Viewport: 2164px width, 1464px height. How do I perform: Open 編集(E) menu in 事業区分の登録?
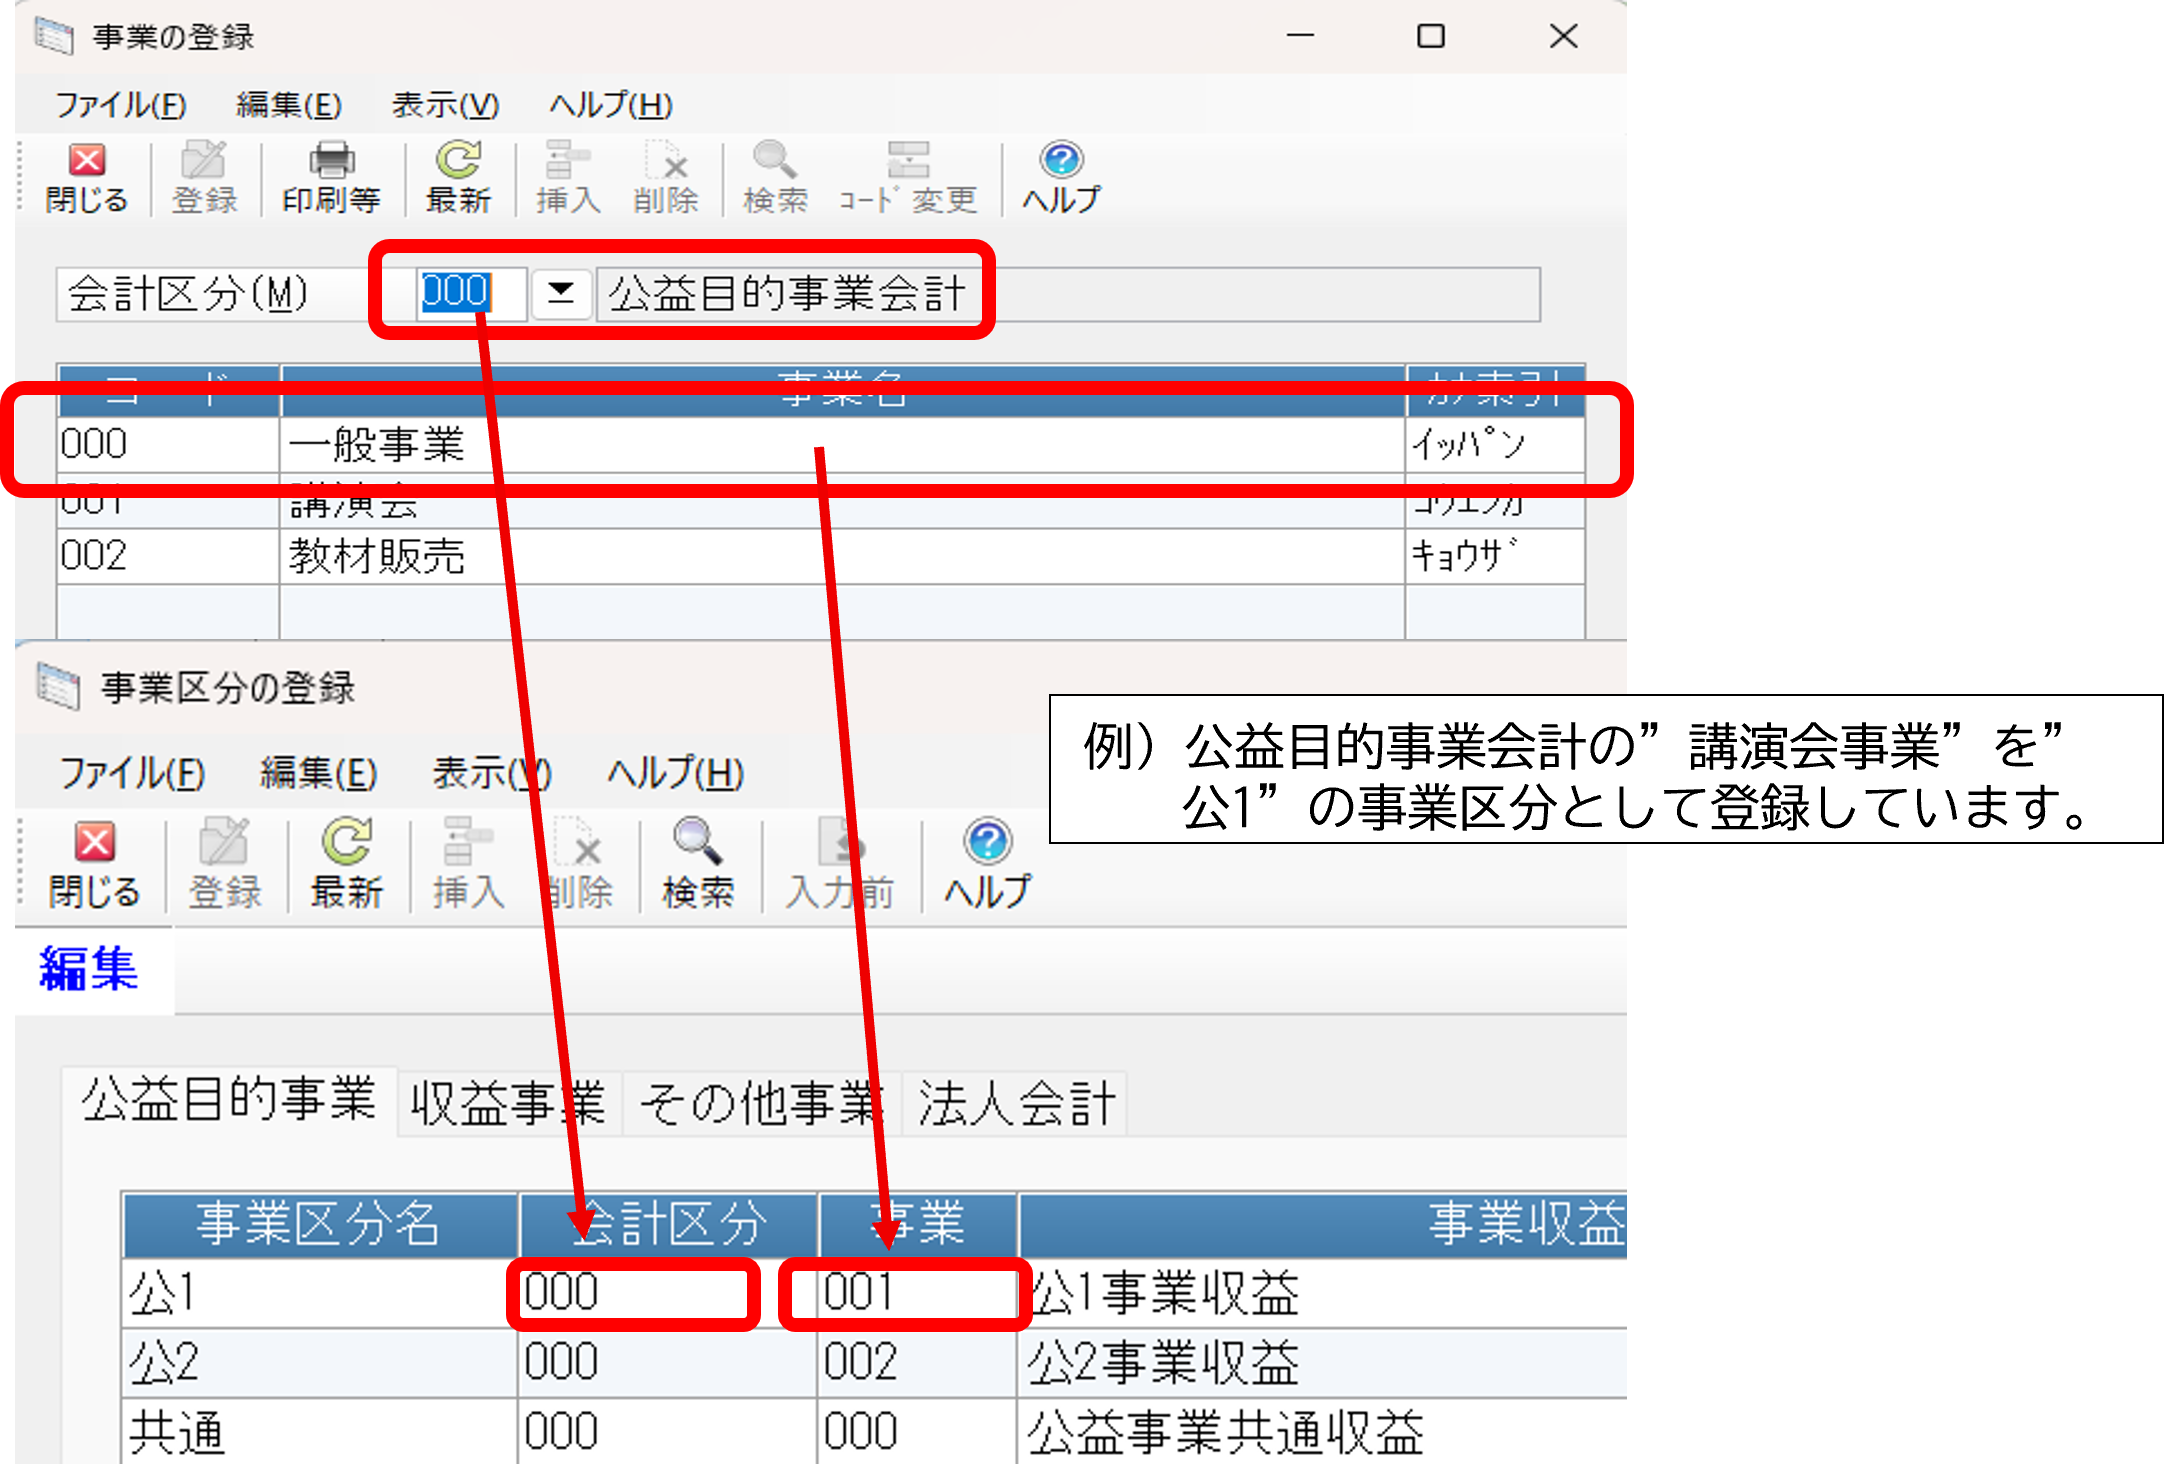pos(318,773)
